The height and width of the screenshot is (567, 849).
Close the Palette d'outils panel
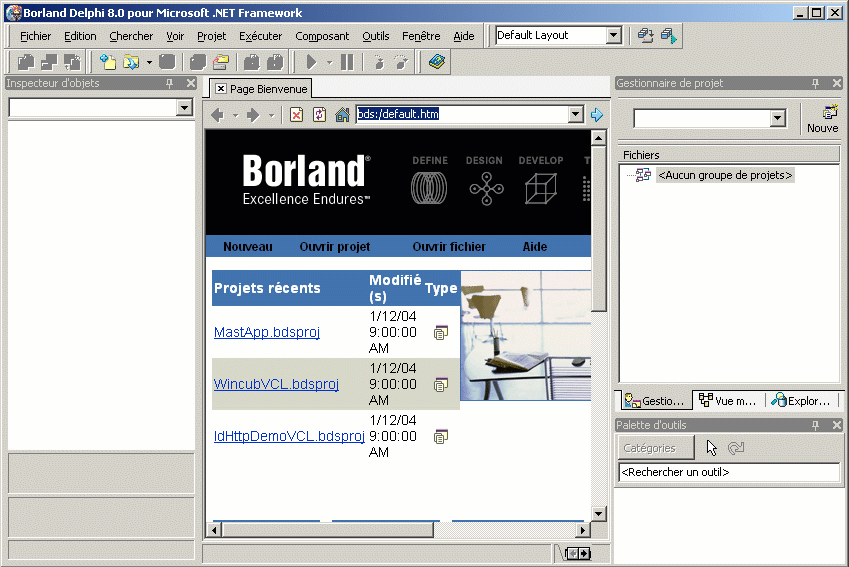click(837, 425)
